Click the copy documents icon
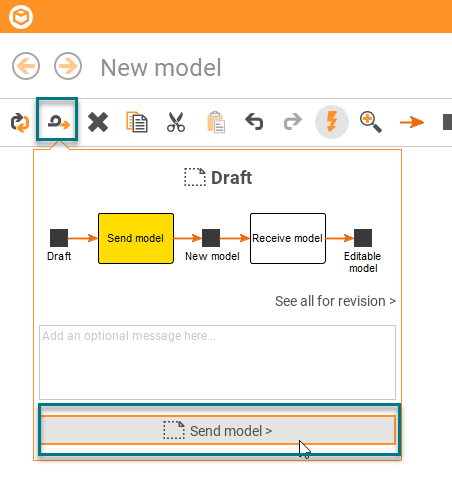The image size is (452, 487). [x=137, y=122]
